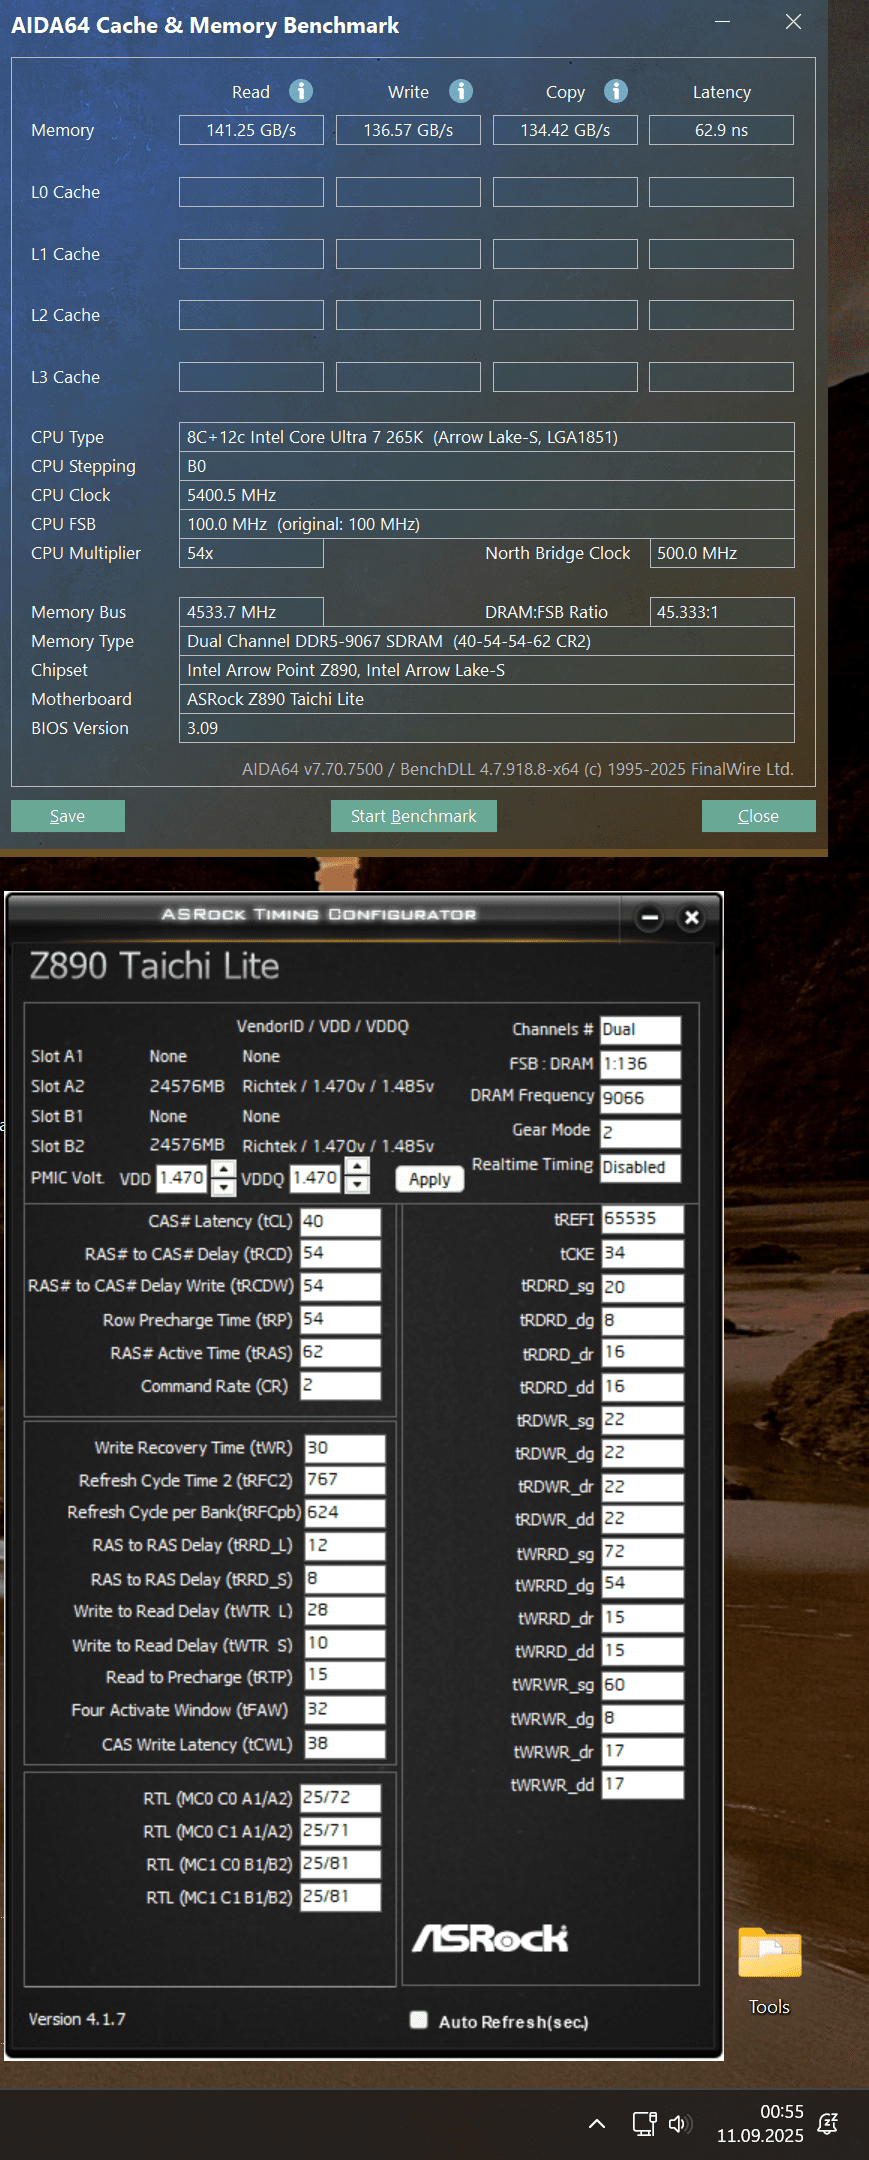Screen dimensions: 869x2160
Task: Click the ASRock logo in Timing Configurator
Action: tap(490, 1938)
